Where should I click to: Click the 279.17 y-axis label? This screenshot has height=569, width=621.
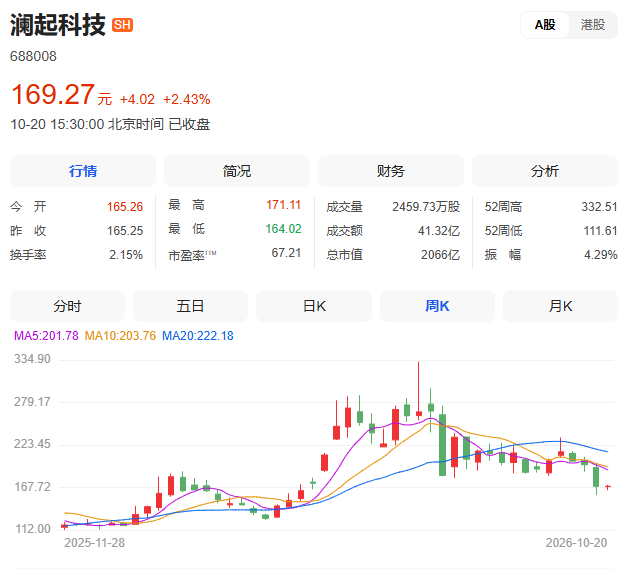coord(32,402)
